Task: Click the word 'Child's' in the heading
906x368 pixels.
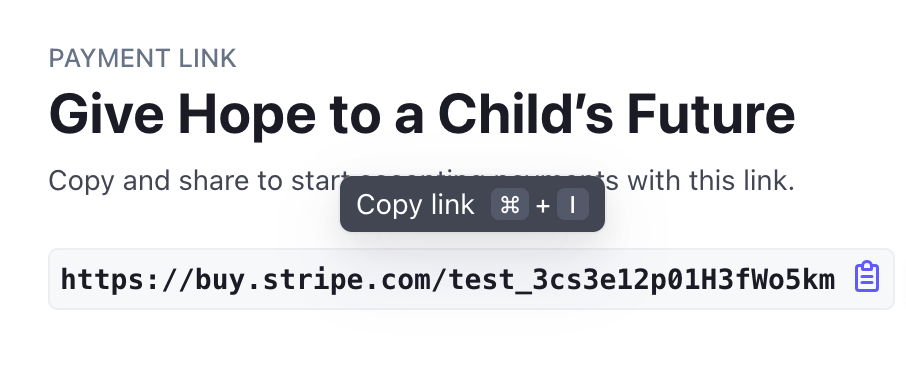Action: [526, 114]
